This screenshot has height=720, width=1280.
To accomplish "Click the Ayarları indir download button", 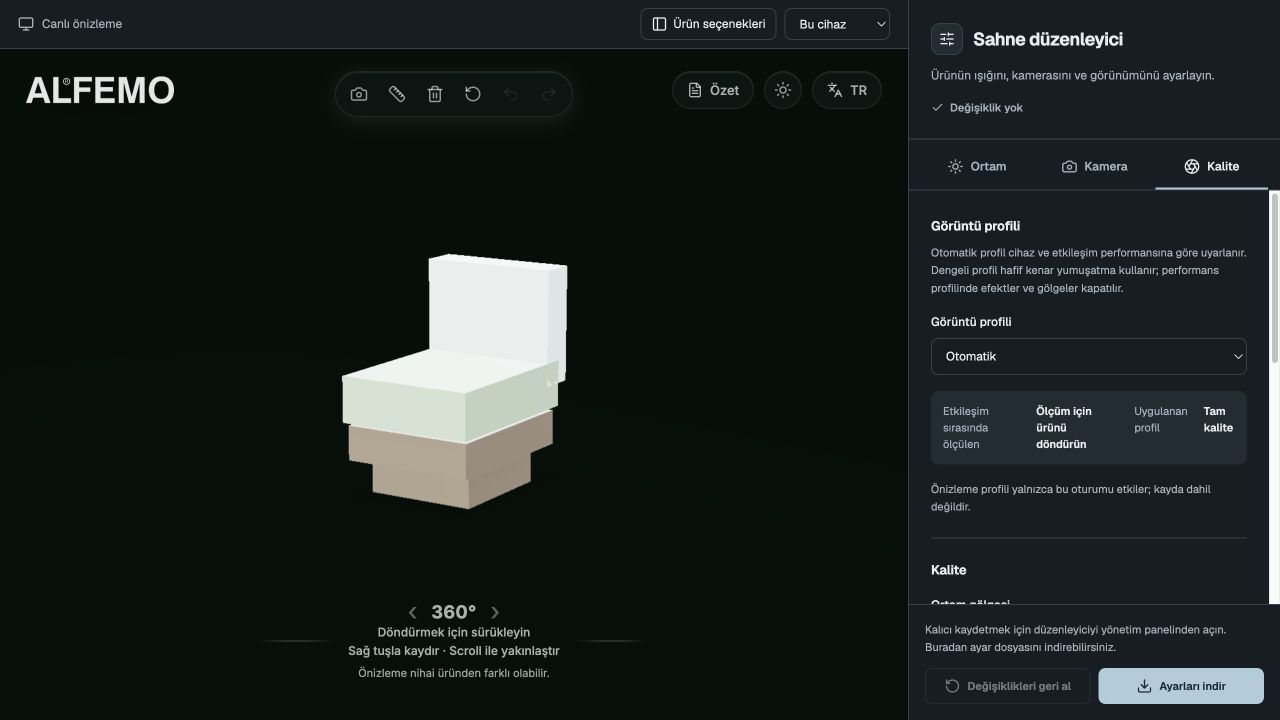I will point(1181,686).
